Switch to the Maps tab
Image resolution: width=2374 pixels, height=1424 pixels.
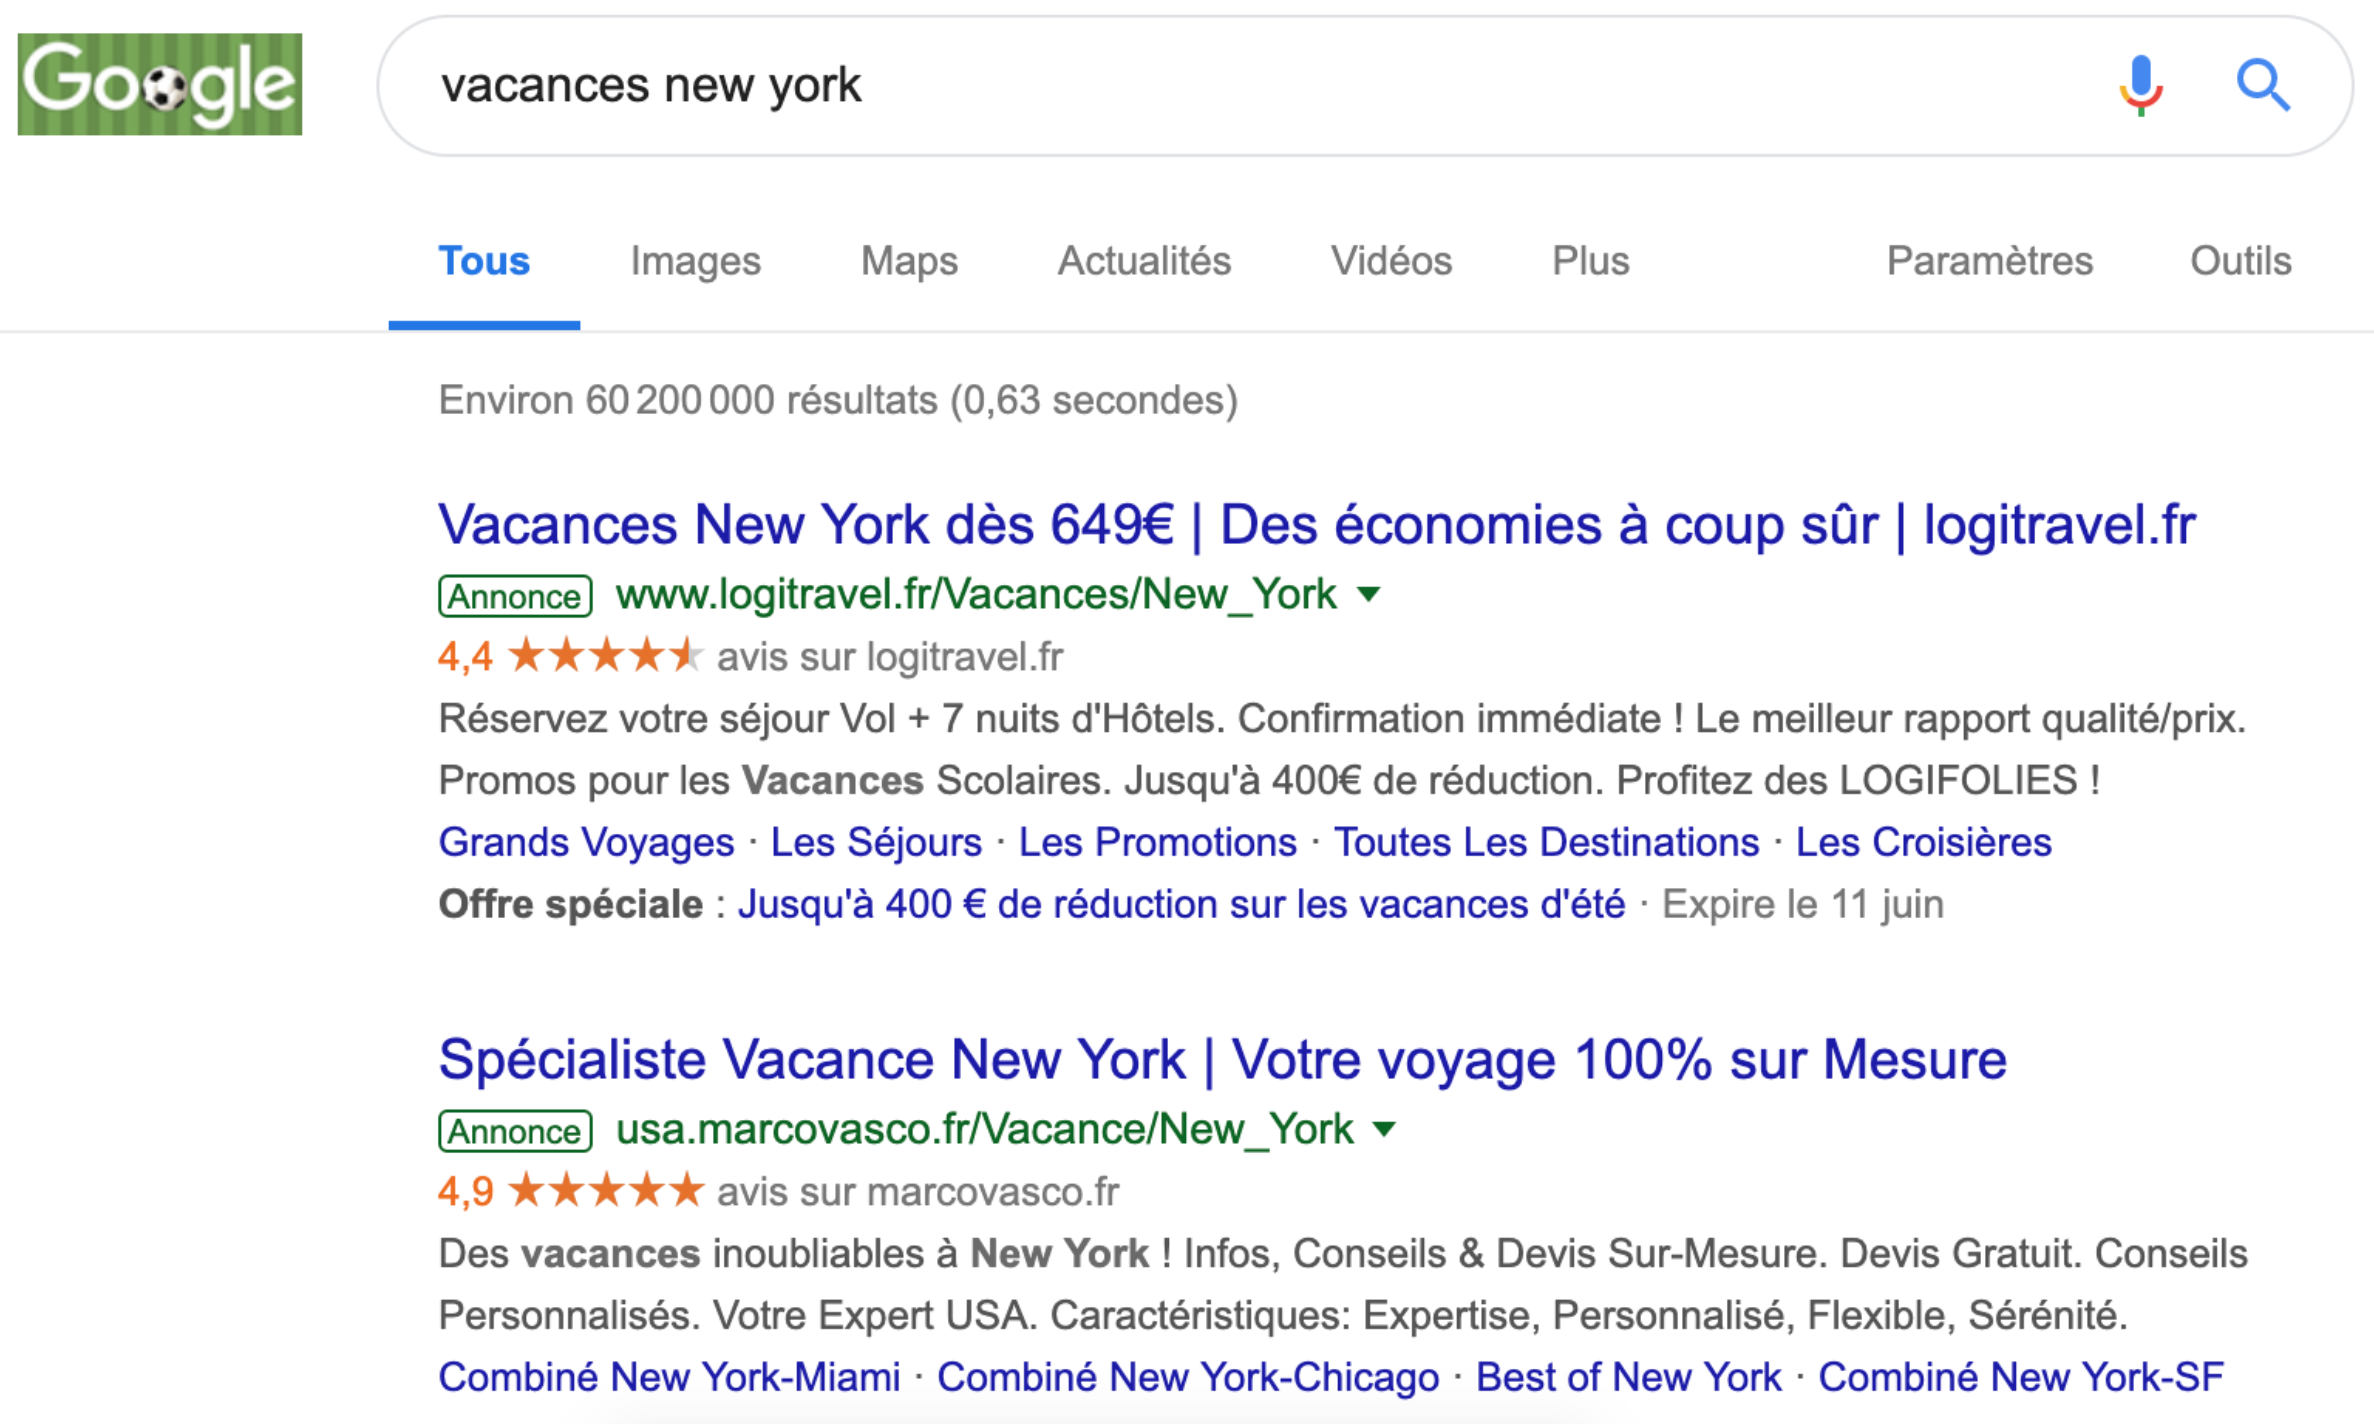tap(909, 261)
